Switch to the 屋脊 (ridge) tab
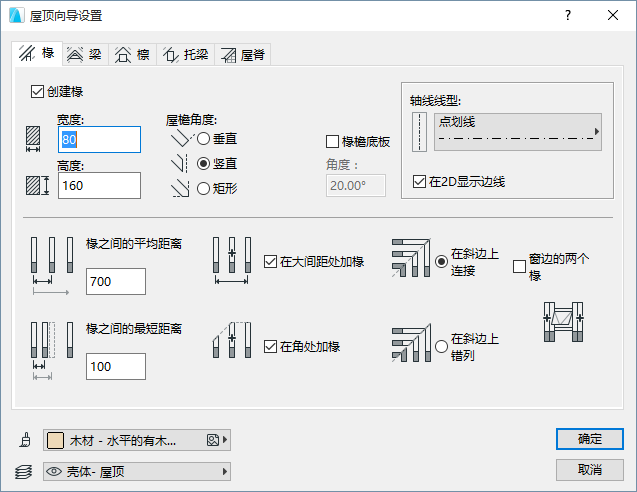The width and height of the screenshot is (637, 492). click(243, 54)
